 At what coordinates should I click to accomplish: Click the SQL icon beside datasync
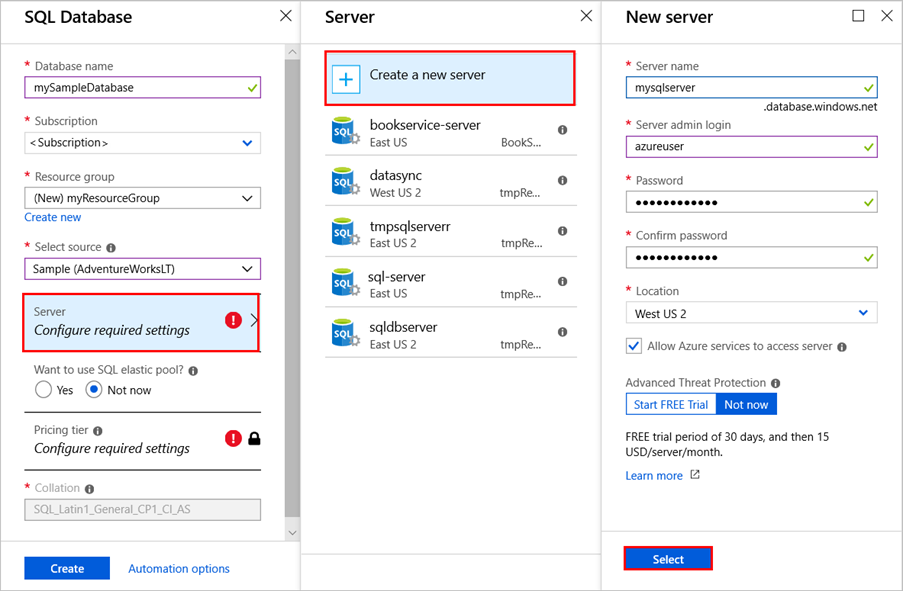click(x=346, y=182)
